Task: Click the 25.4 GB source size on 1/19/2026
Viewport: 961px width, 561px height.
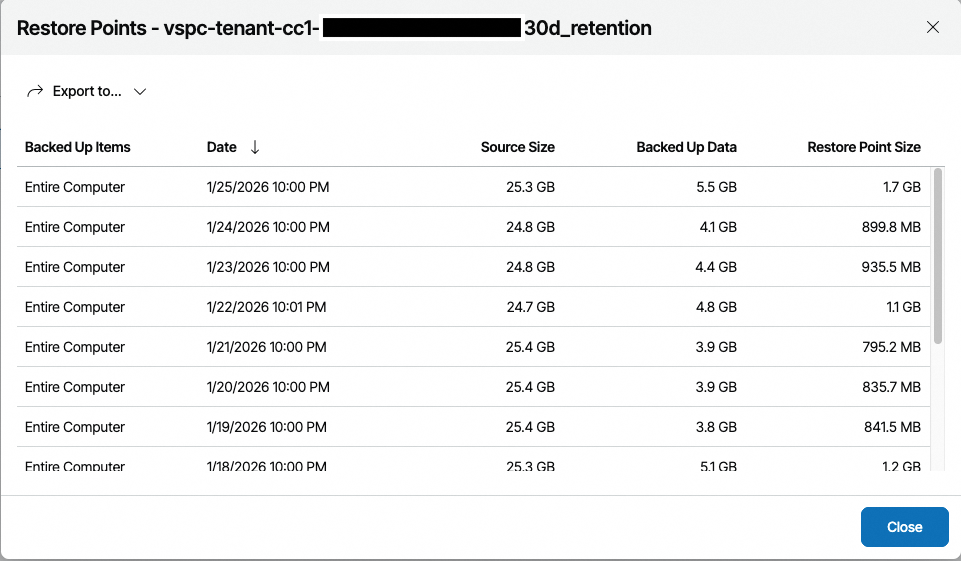Action: (530, 427)
